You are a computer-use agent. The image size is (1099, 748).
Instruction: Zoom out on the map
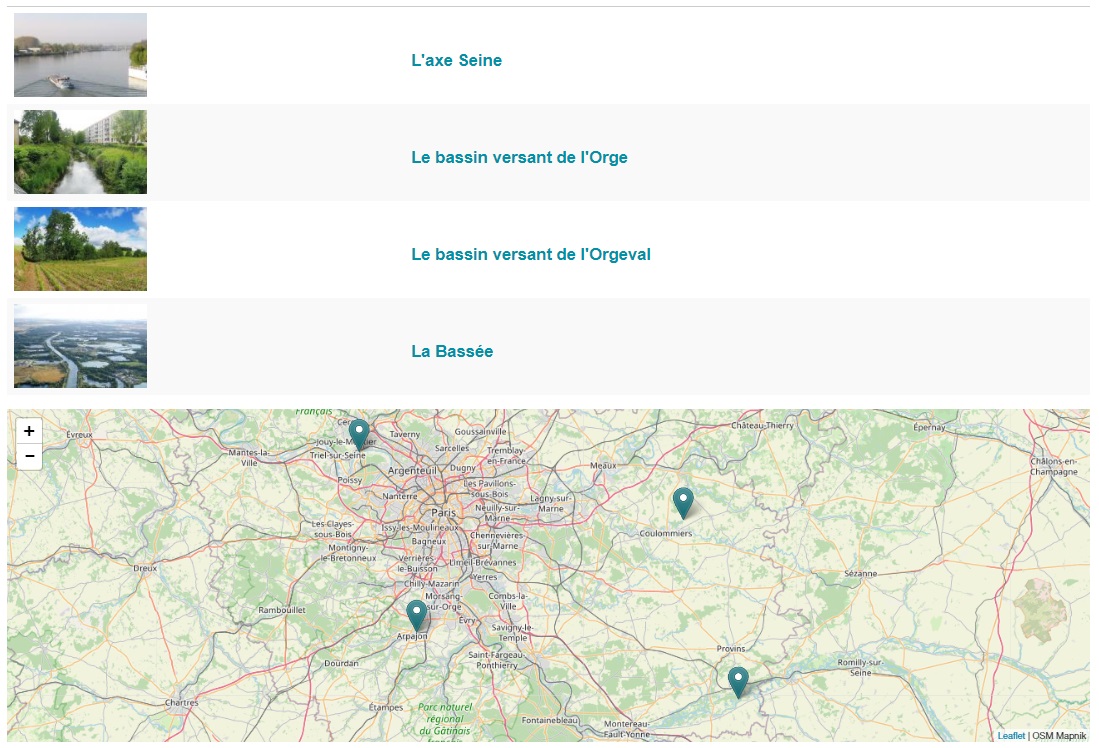[x=29, y=456]
